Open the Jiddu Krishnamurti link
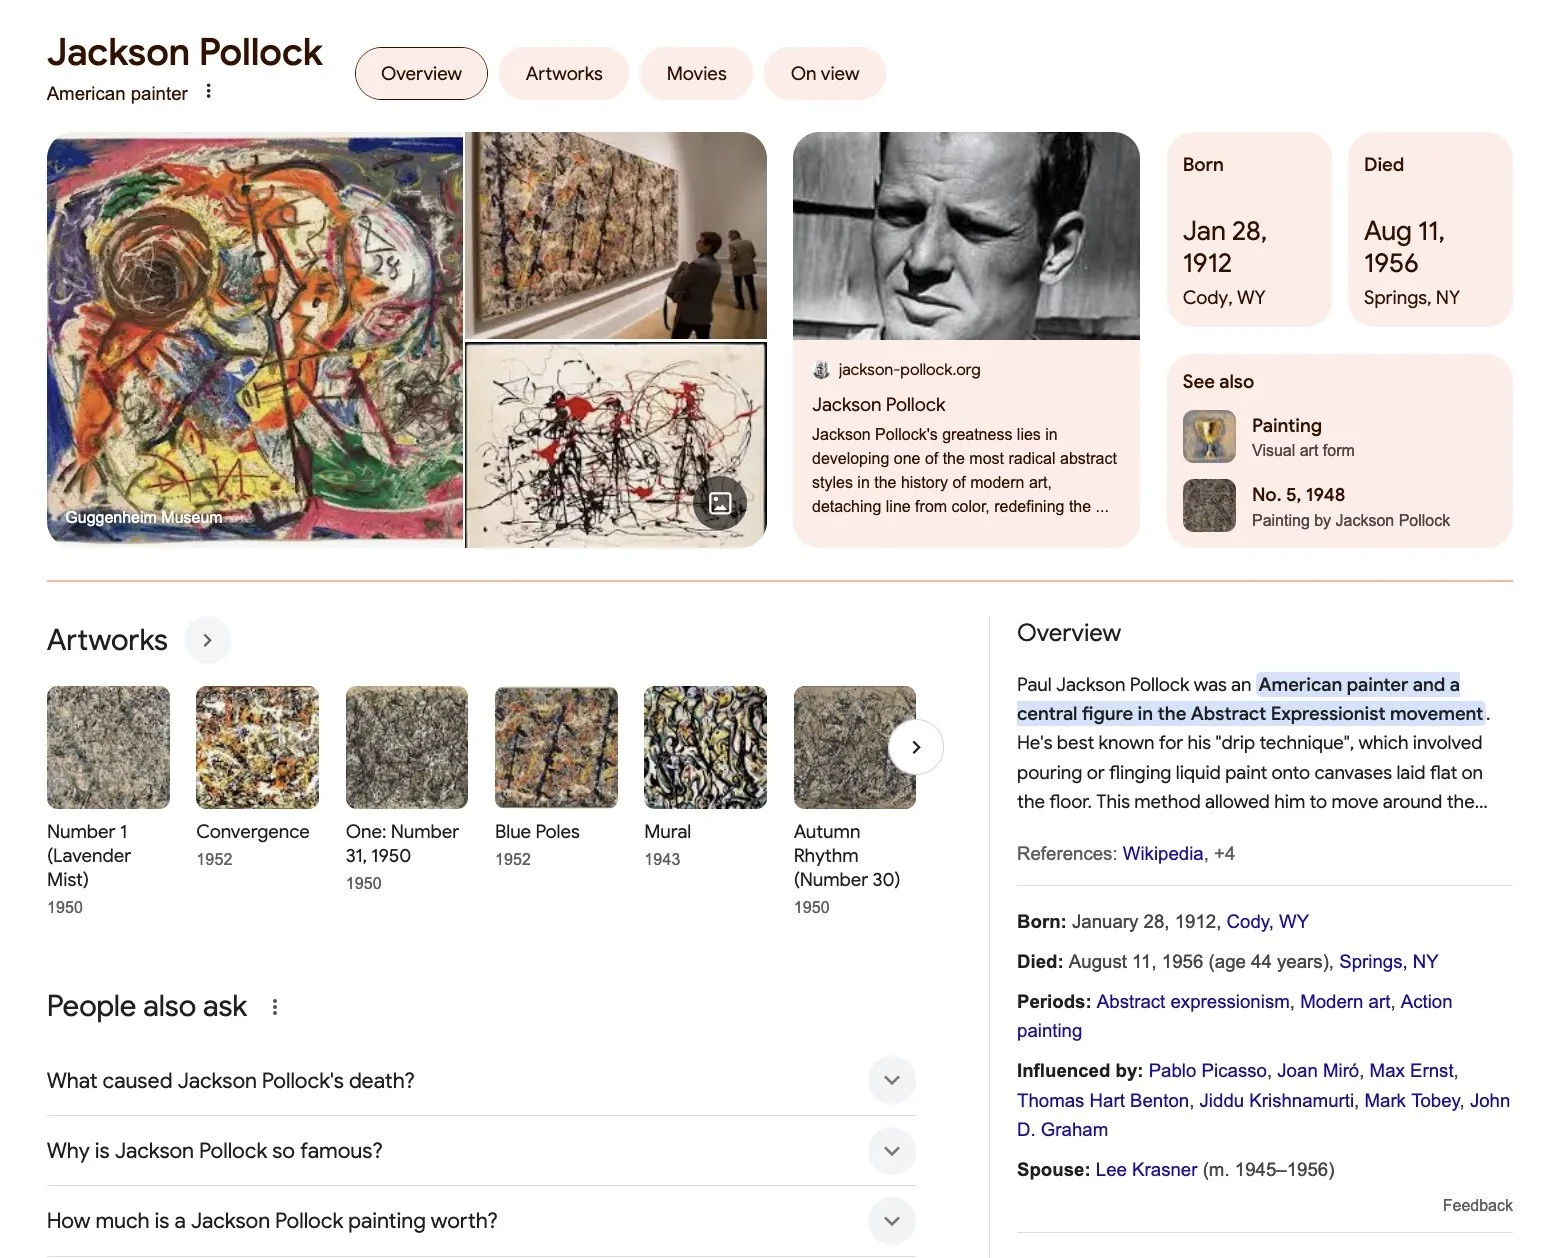Screen dimensions: 1548x1258 point(1276,1101)
